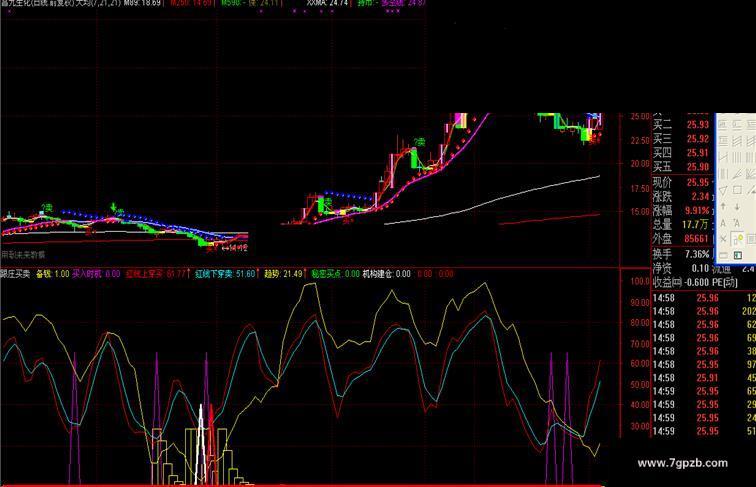Select the H-shaped line tool
This screenshot has width=756, height=487.
point(723,158)
